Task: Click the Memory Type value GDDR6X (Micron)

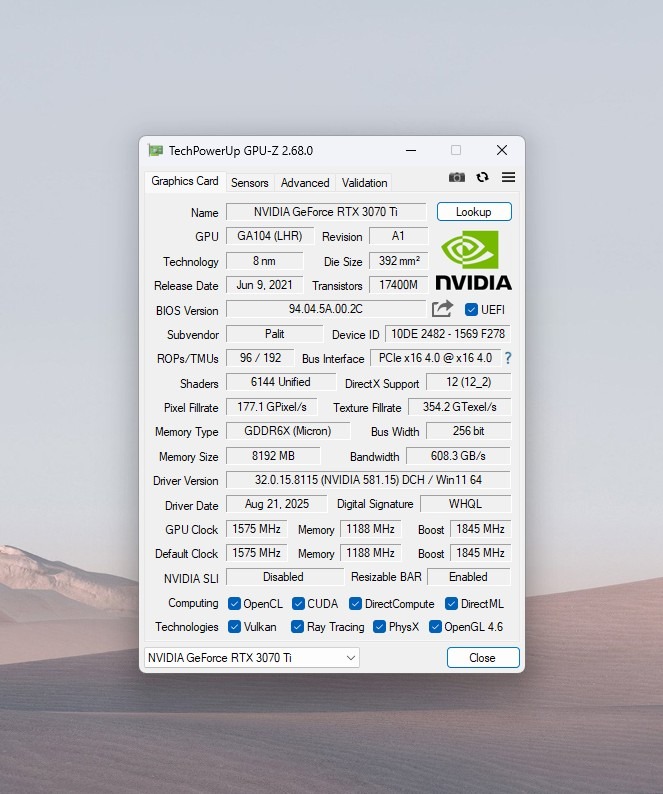Action: click(x=288, y=431)
